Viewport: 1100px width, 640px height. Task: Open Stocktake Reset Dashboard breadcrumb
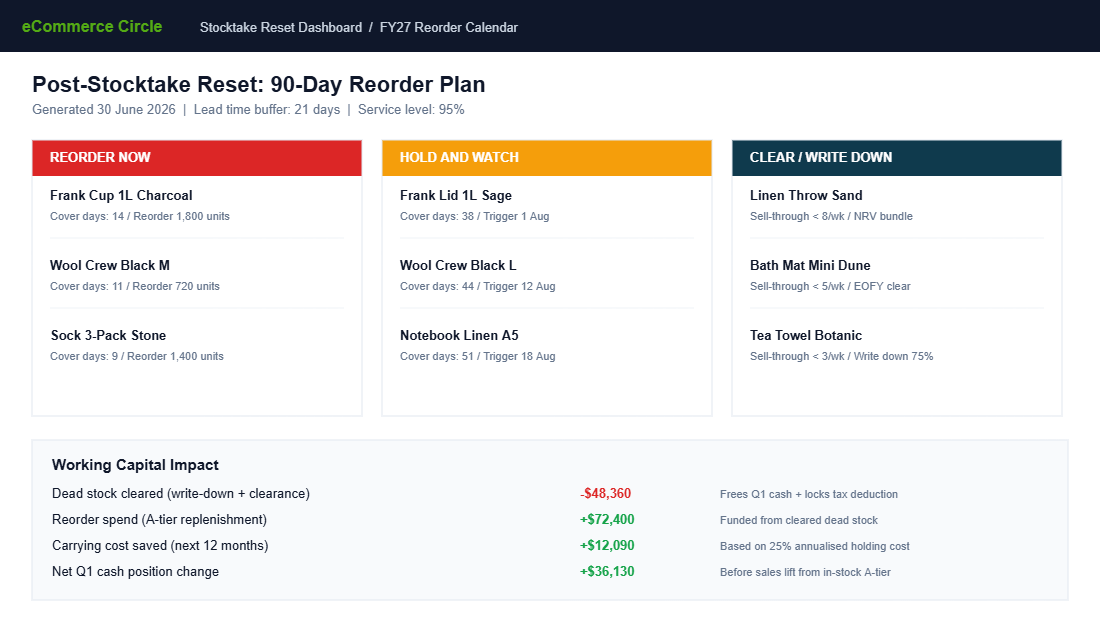click(x=281, y=27)
